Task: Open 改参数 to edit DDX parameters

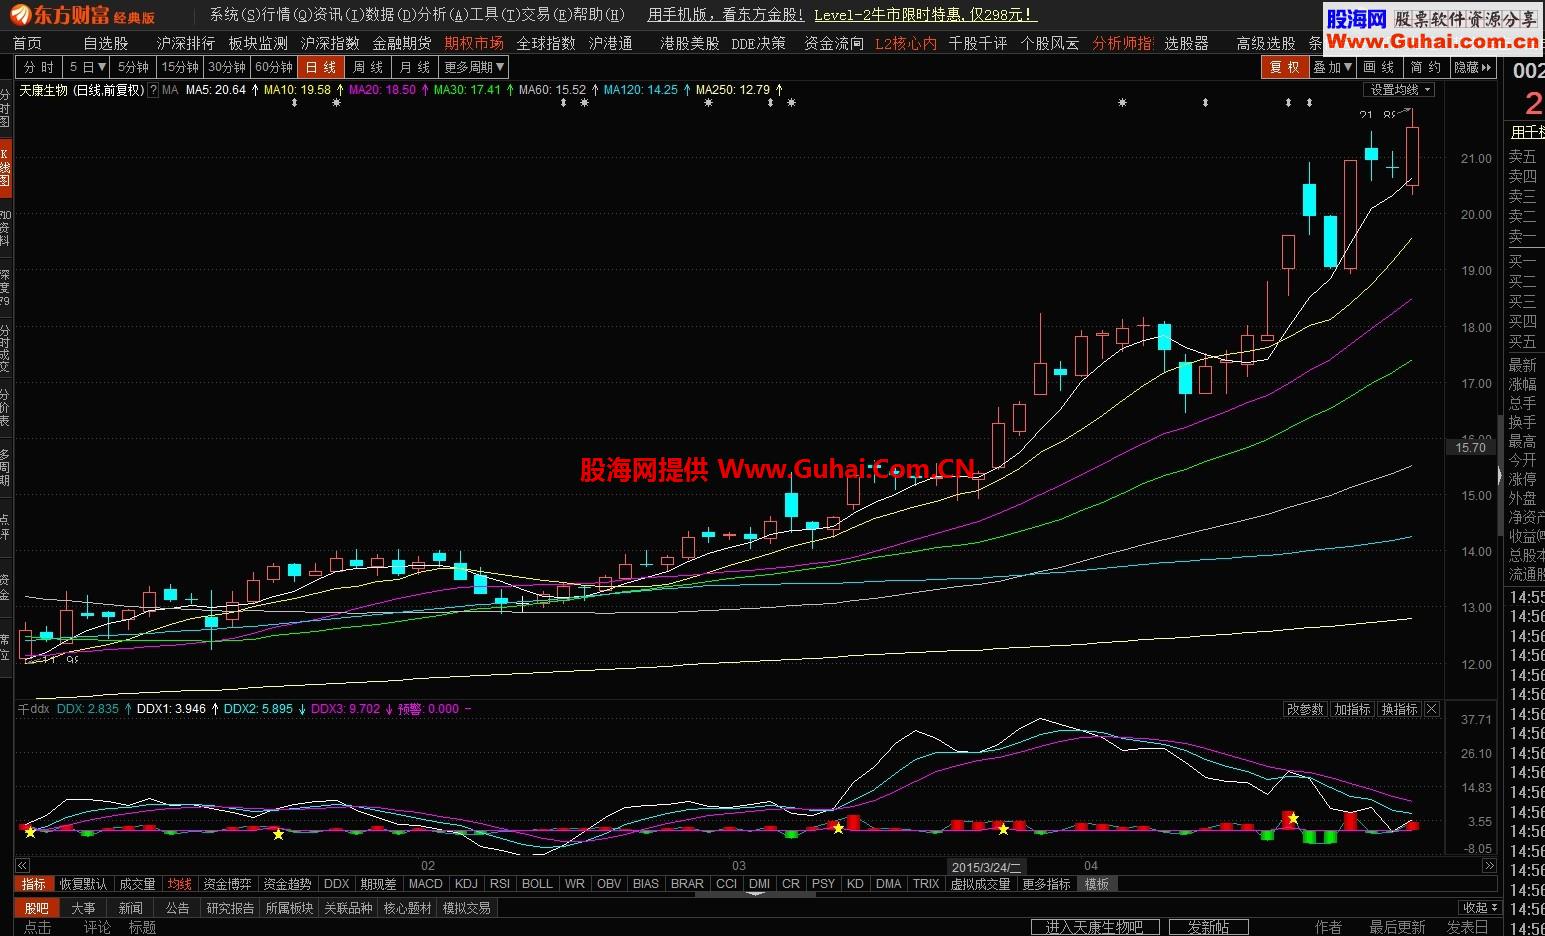Action: click(x=1304, y=708)
